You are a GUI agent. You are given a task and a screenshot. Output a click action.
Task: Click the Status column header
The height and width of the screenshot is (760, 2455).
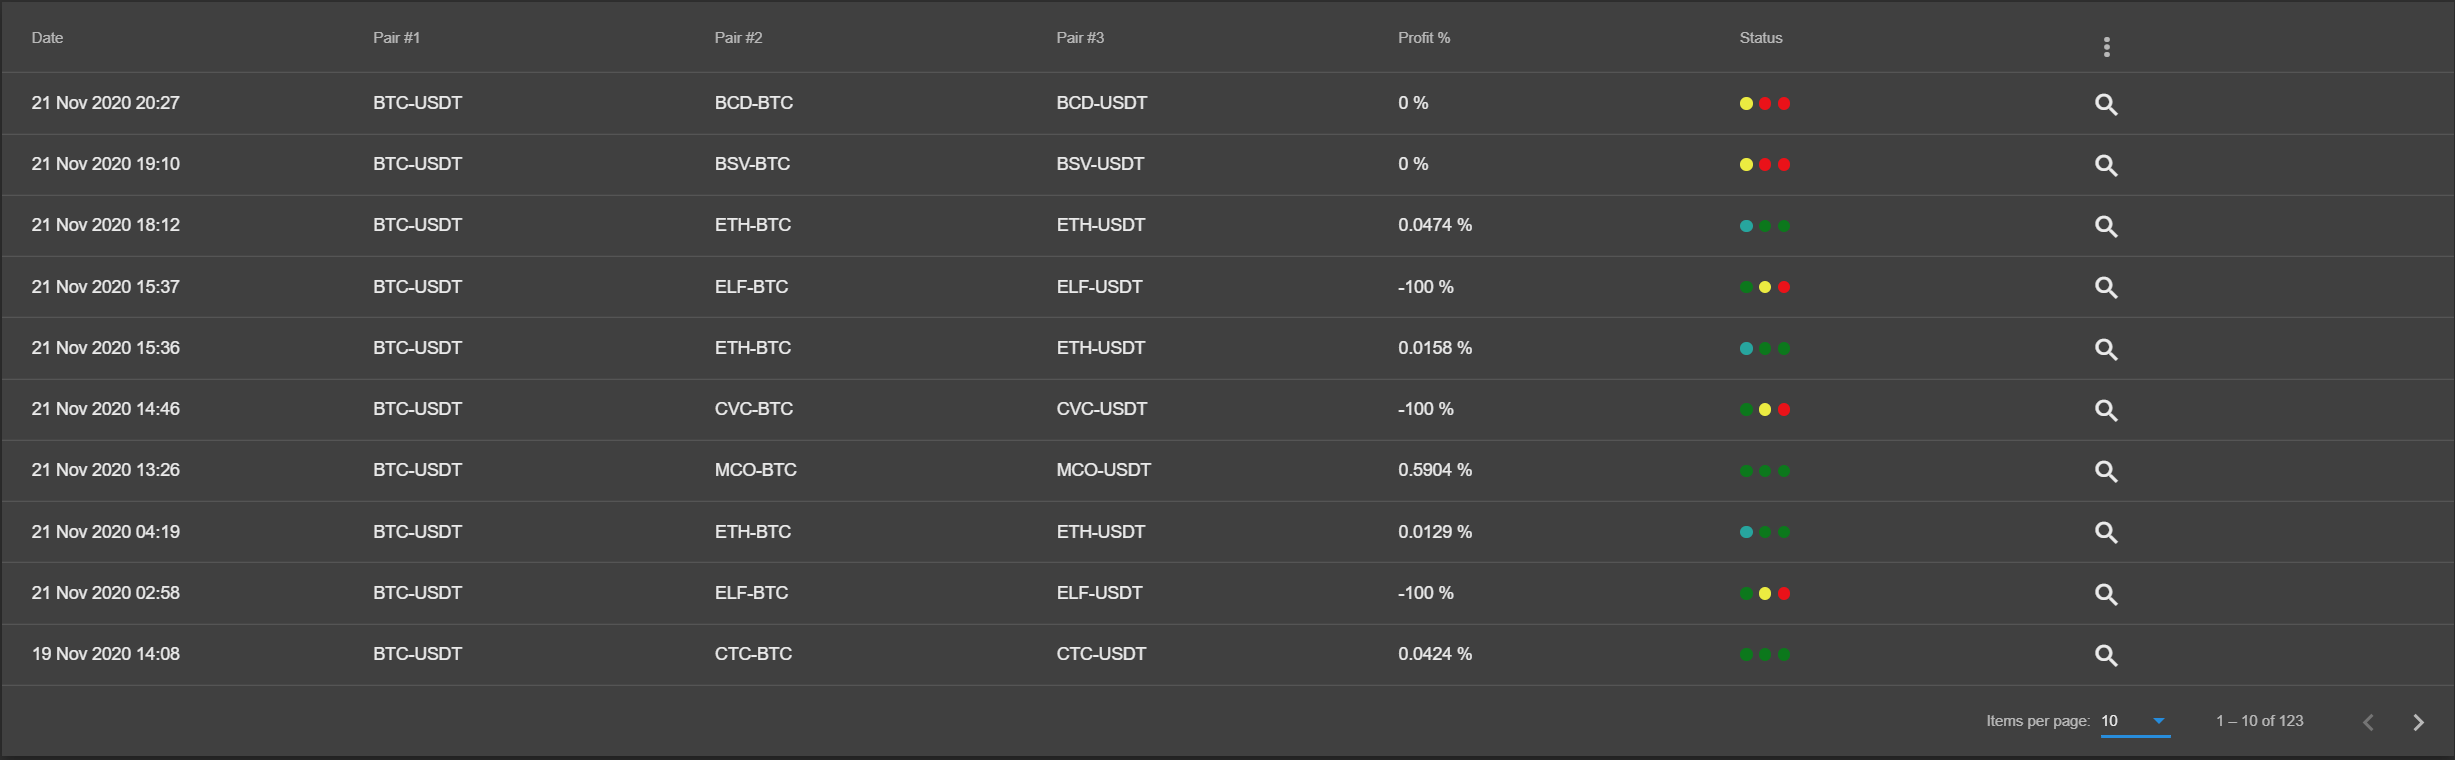pyautogui.click(x=1761, y=38)
